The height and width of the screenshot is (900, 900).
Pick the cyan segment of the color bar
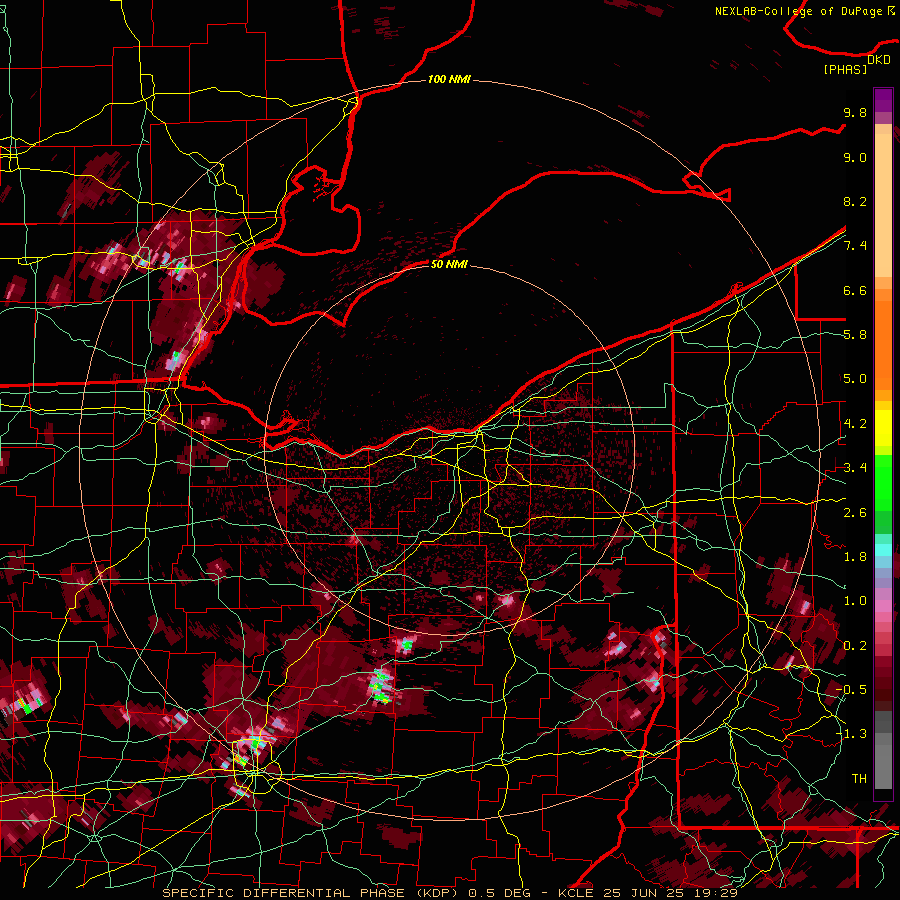(883, 549)
